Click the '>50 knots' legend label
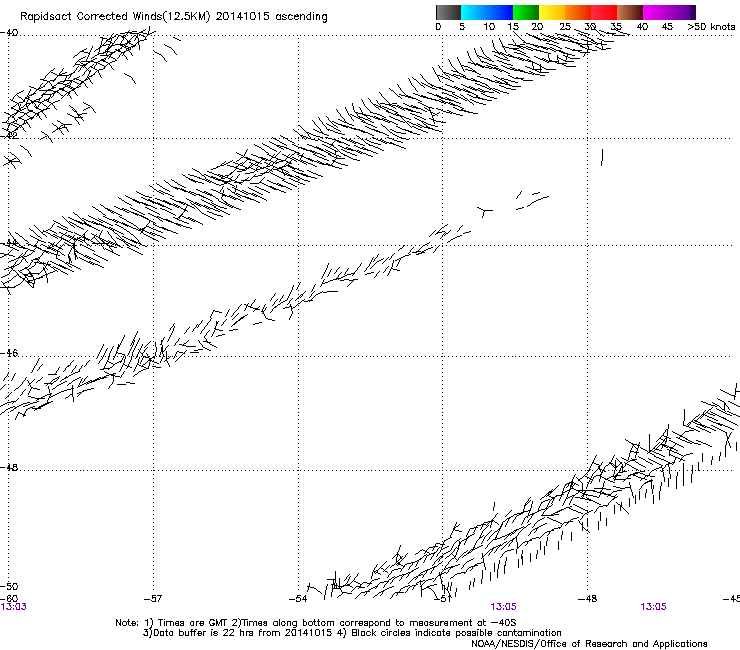The height and width of the screenshot is (650, 740). (x=711, y=27)
